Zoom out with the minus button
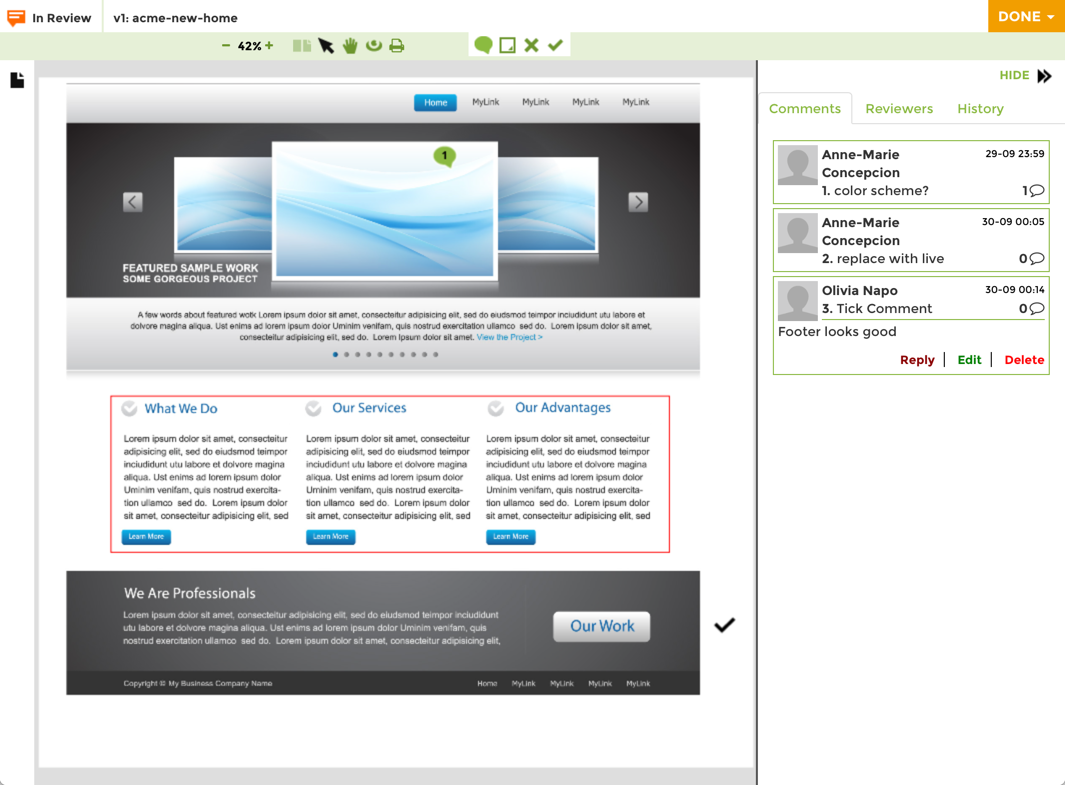1065x785 pixels. click(x=225, y=45)
